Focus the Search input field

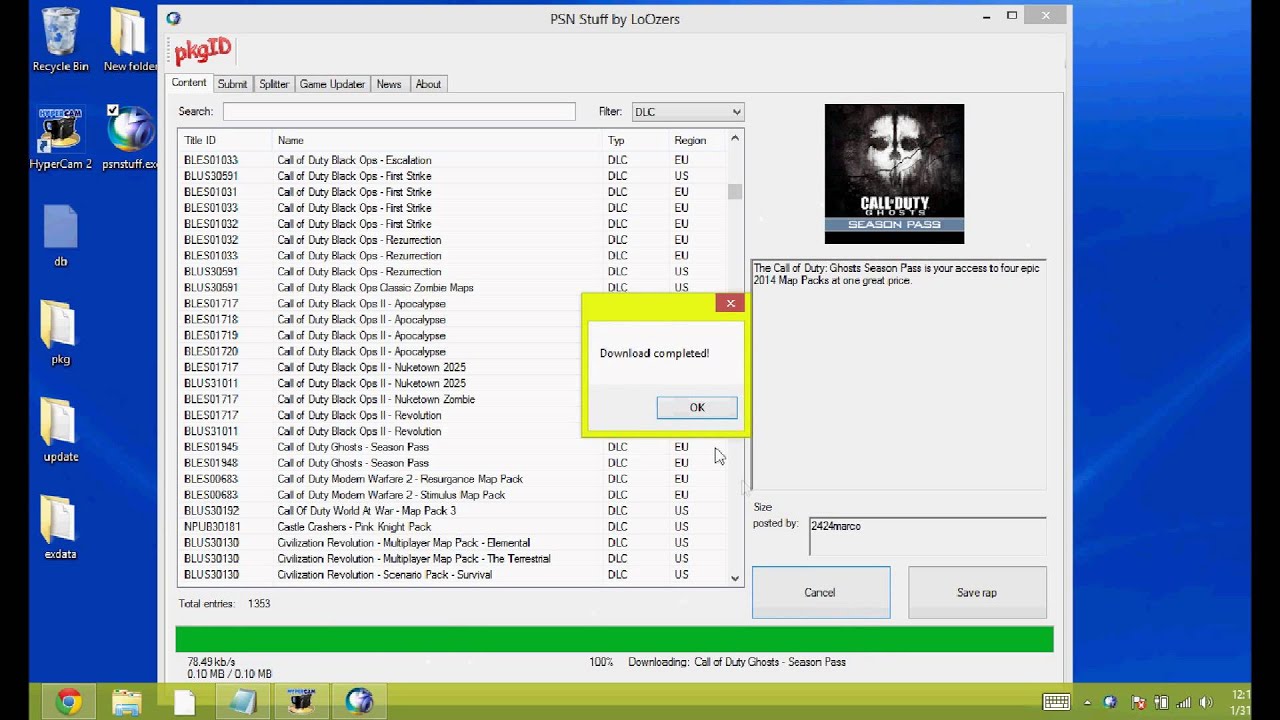tap(399, 112)
